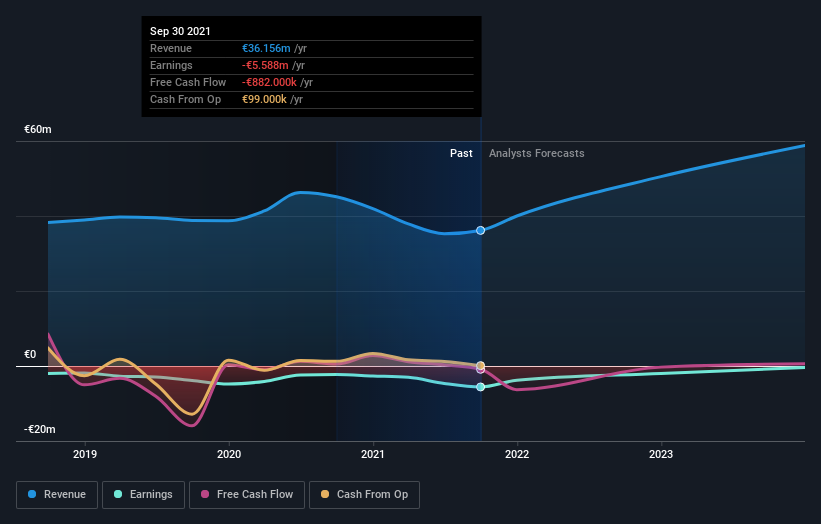
Task: Click the €0 y-axis label
Action: (x=30, y=354)
